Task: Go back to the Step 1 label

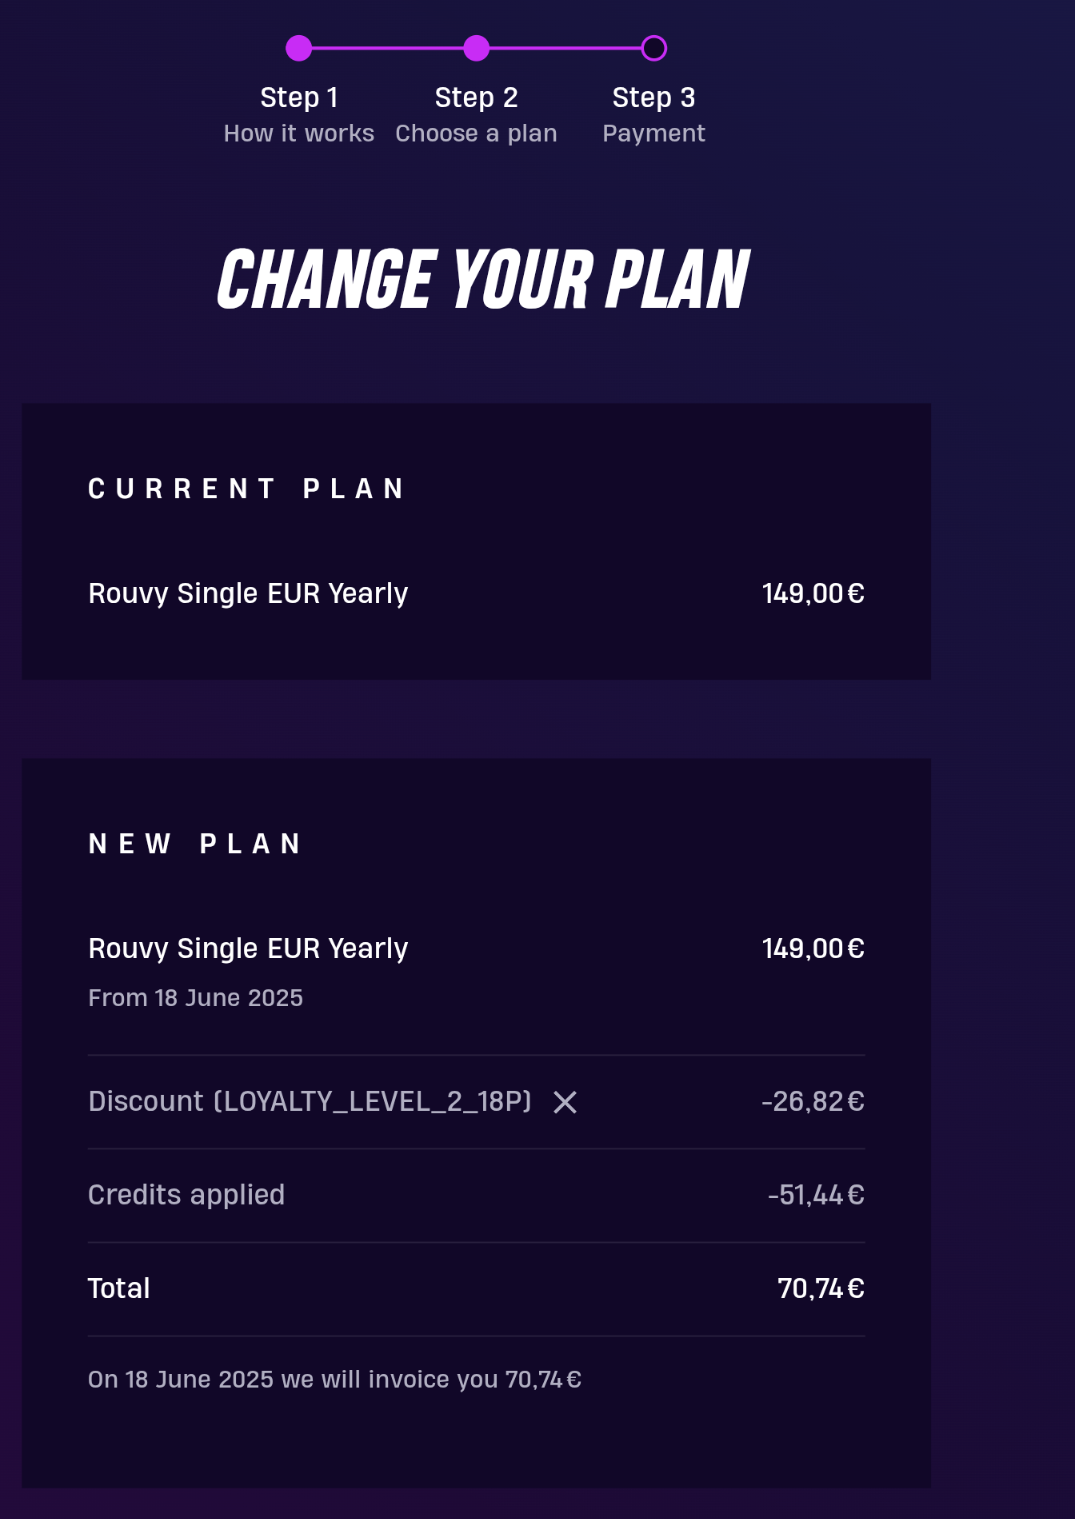Action: tap(299, 97)
